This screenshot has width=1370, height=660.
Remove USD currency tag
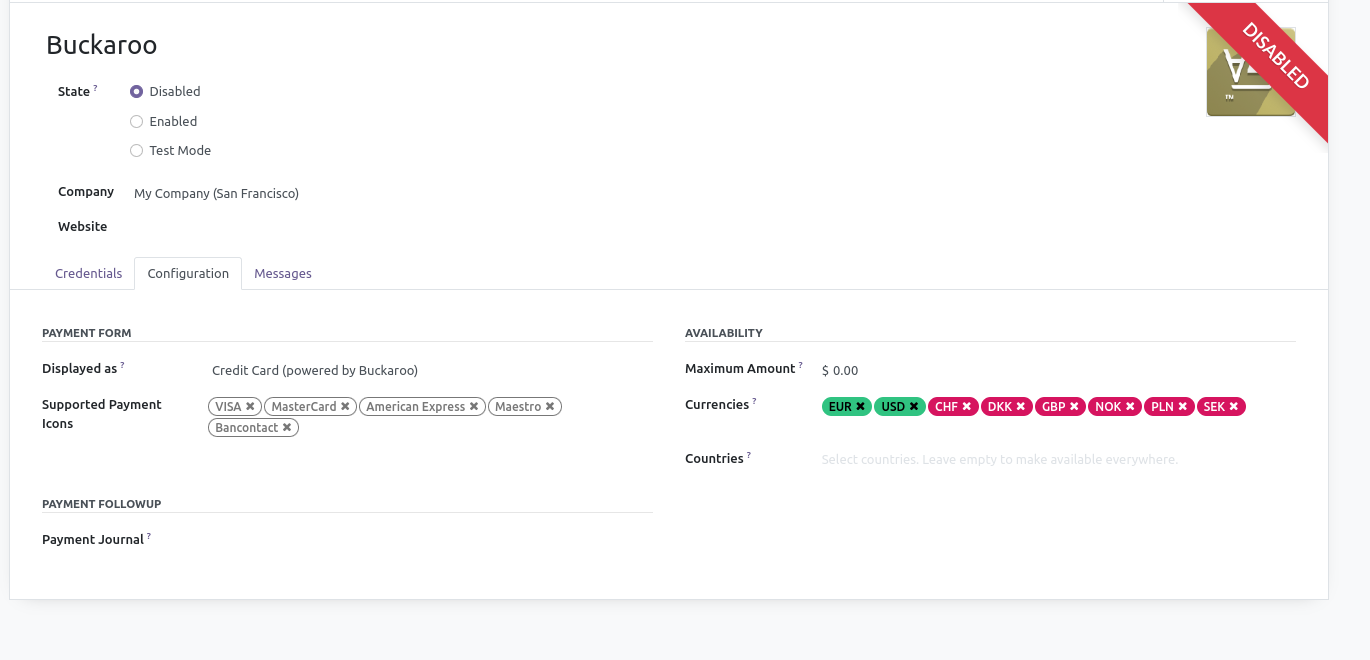tap(914, 406)
